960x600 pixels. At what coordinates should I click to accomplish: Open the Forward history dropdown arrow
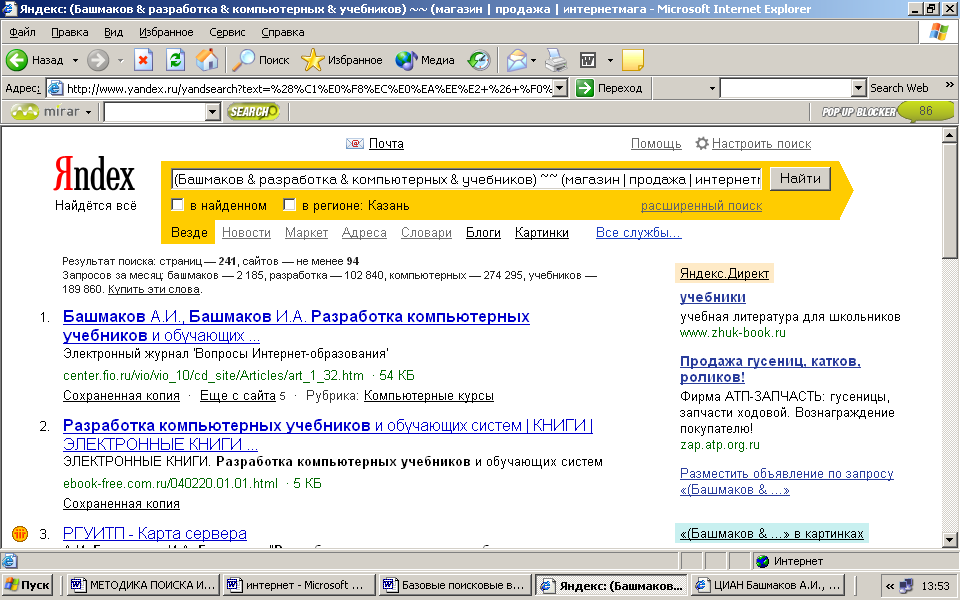(x=121, y=61)
